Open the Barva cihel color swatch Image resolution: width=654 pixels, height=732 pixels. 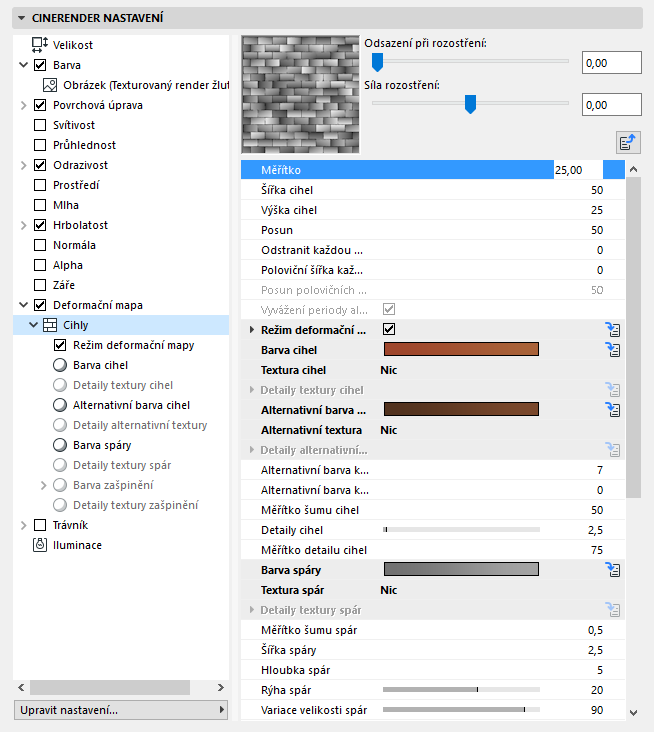point(461,349)
